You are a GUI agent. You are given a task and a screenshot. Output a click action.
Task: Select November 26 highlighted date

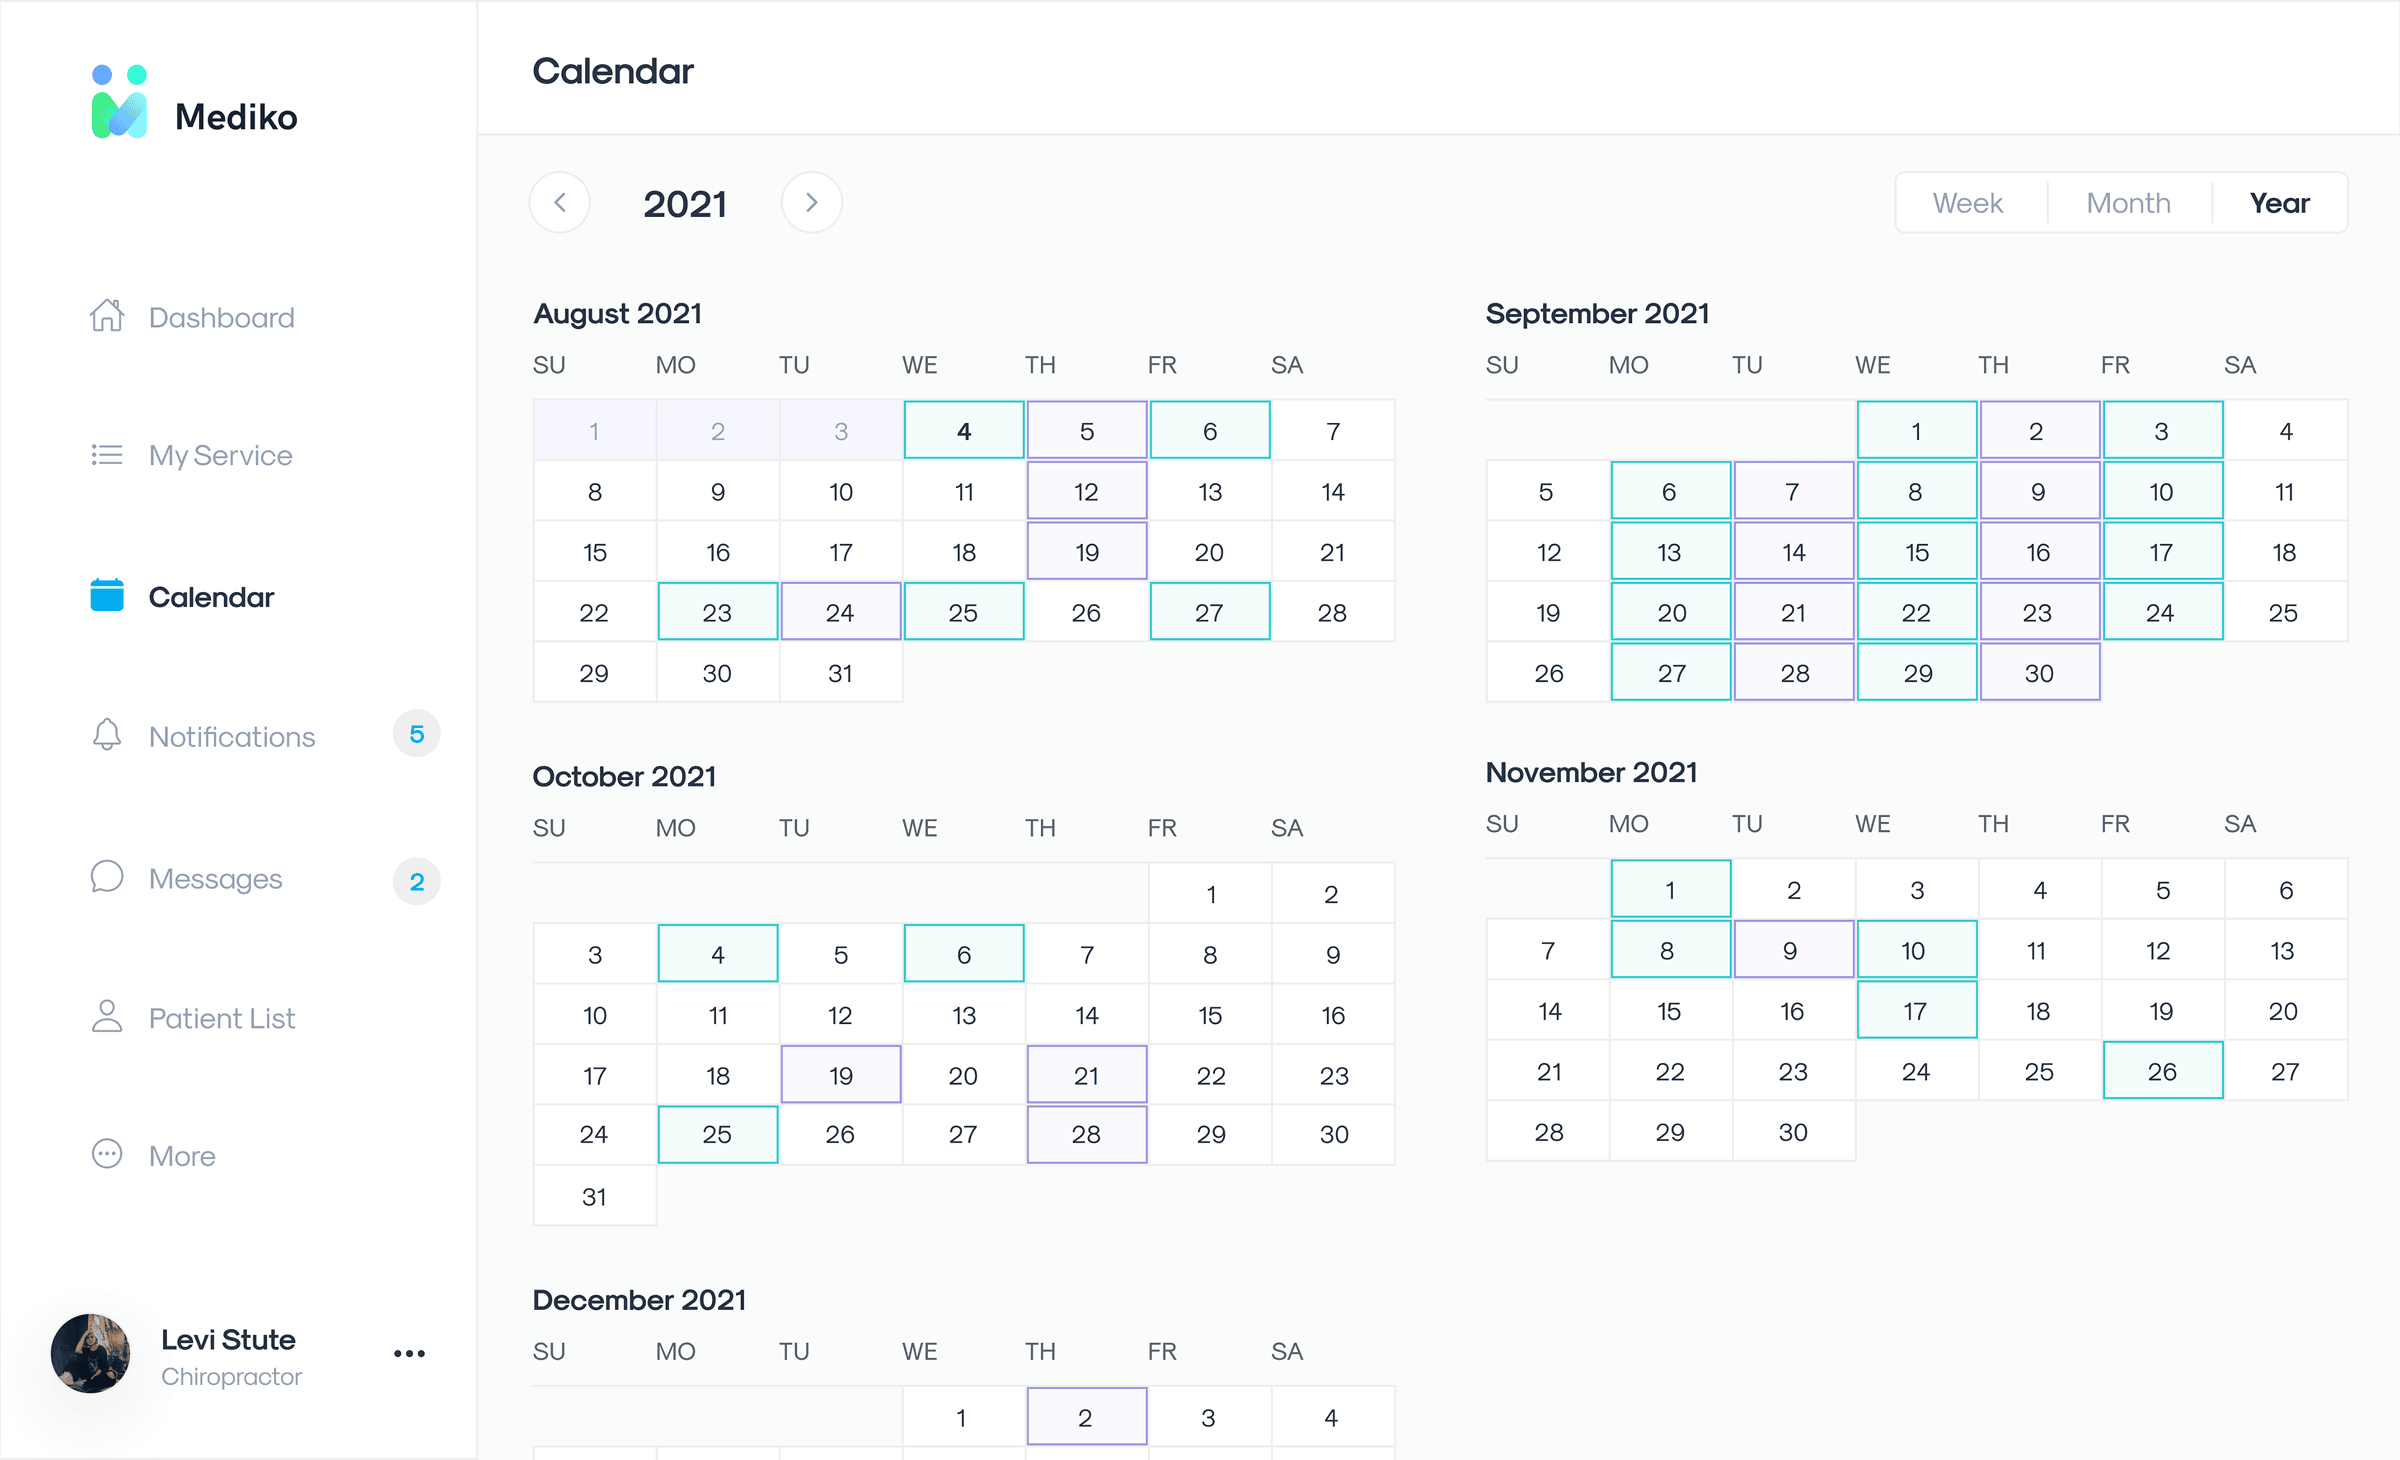pos(2162,1070)
